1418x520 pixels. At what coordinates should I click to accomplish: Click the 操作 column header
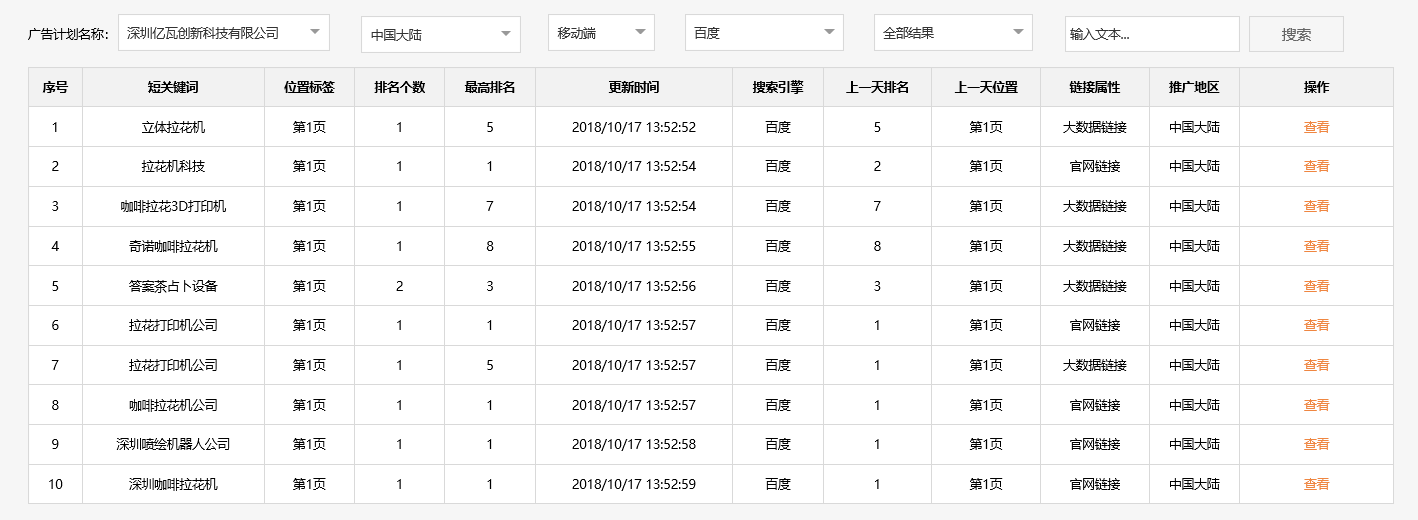[x=1316, y=87]
